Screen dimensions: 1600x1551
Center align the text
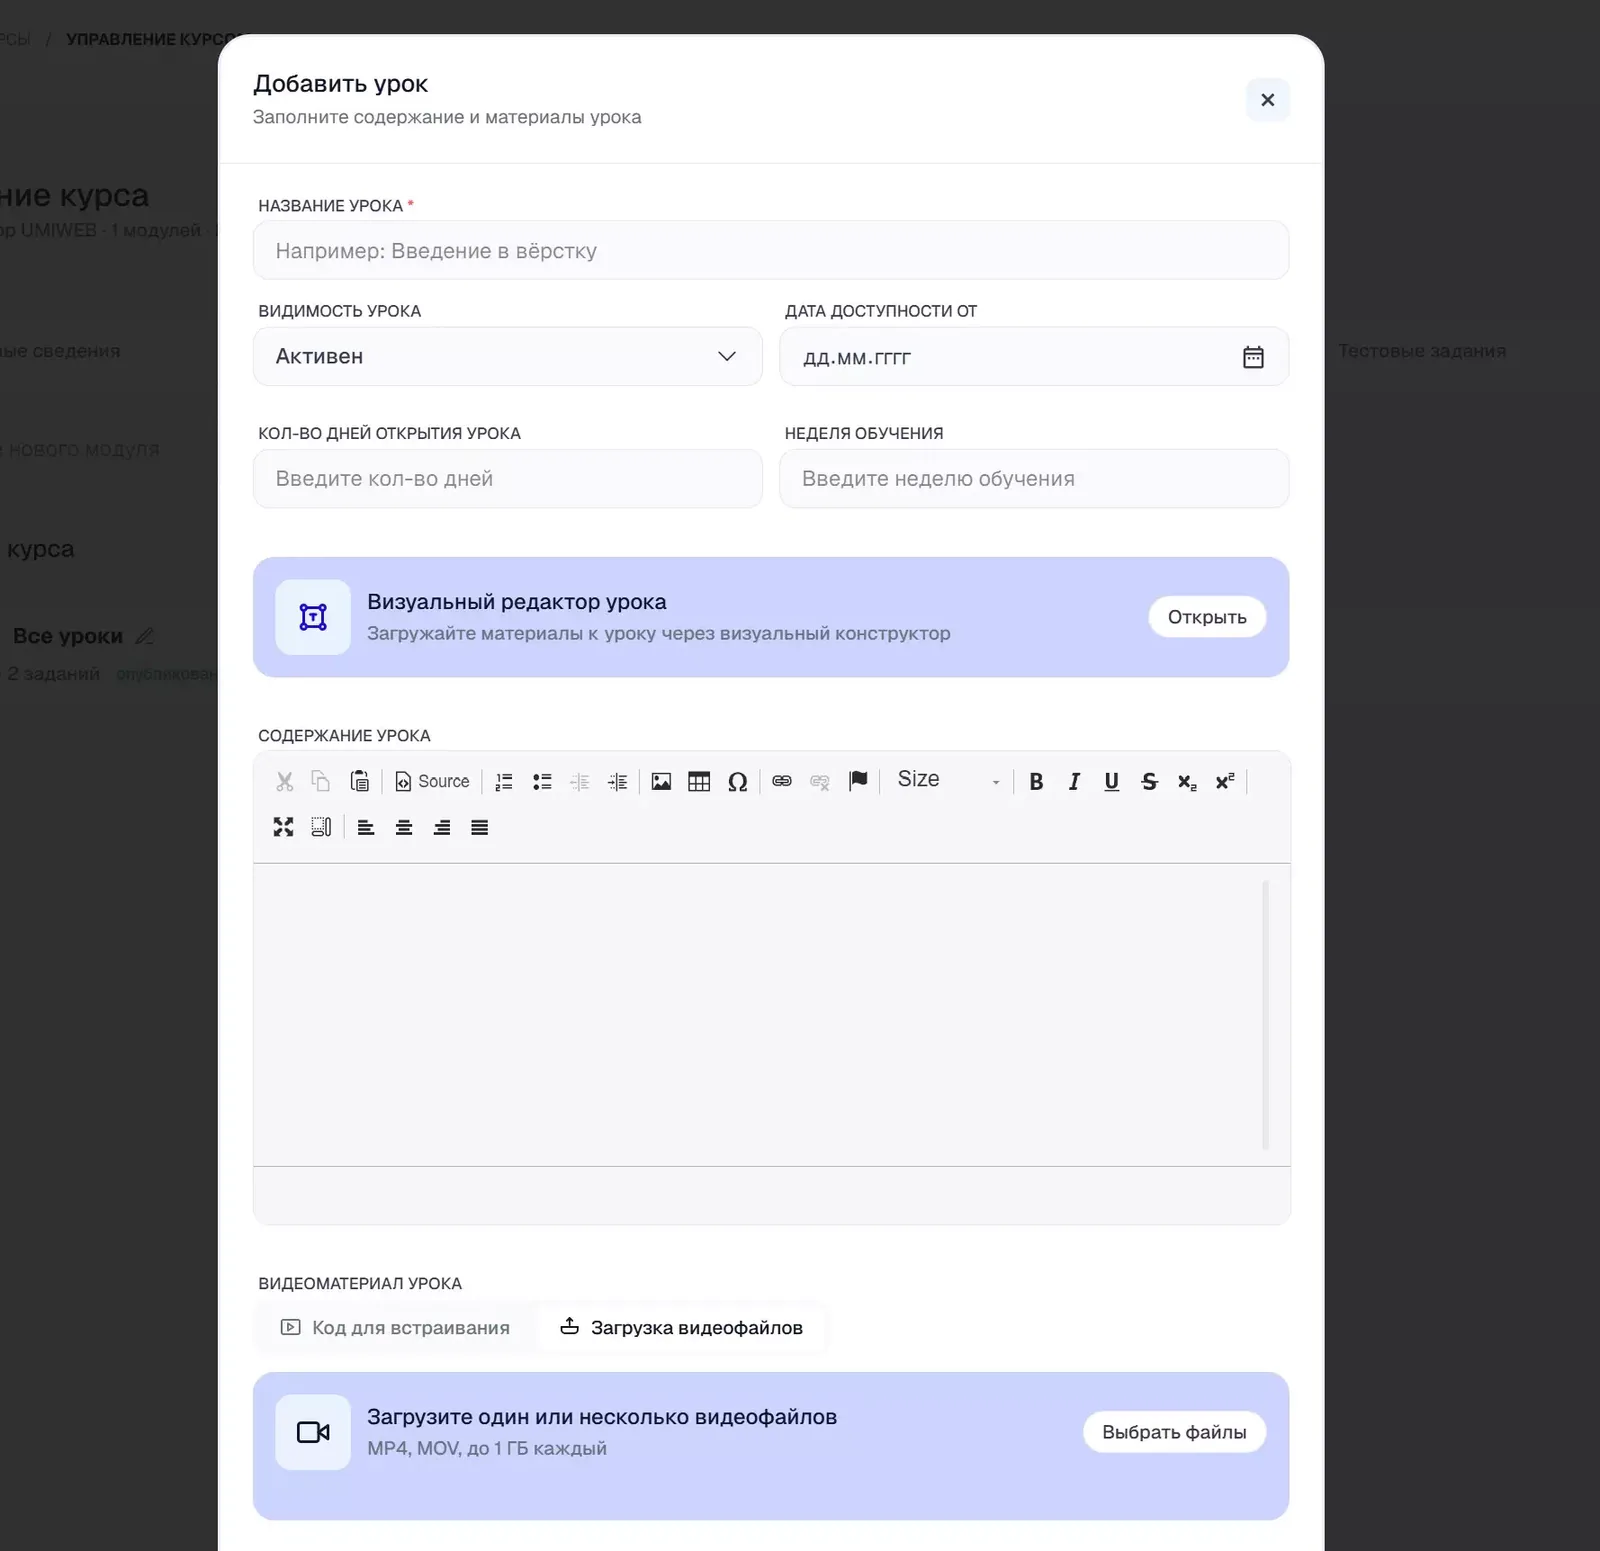pos(404,827)
